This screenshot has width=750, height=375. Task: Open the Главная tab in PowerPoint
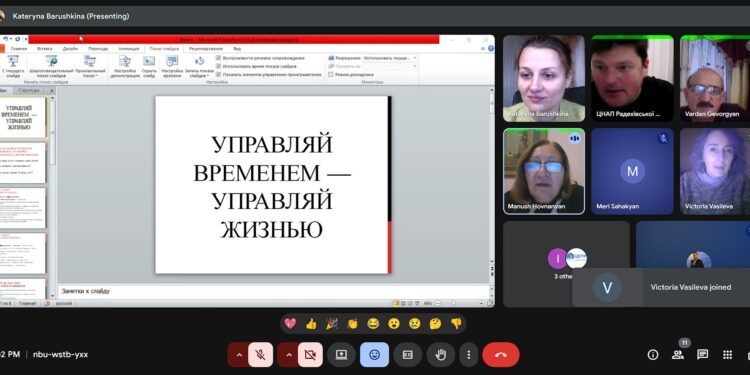point(19,49)
